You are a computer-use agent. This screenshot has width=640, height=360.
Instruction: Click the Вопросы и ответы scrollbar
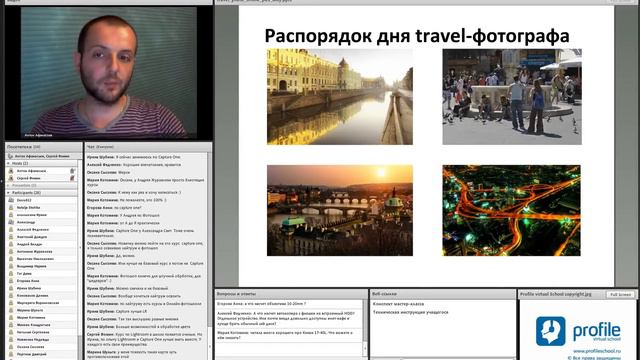(x=365, y=329)
